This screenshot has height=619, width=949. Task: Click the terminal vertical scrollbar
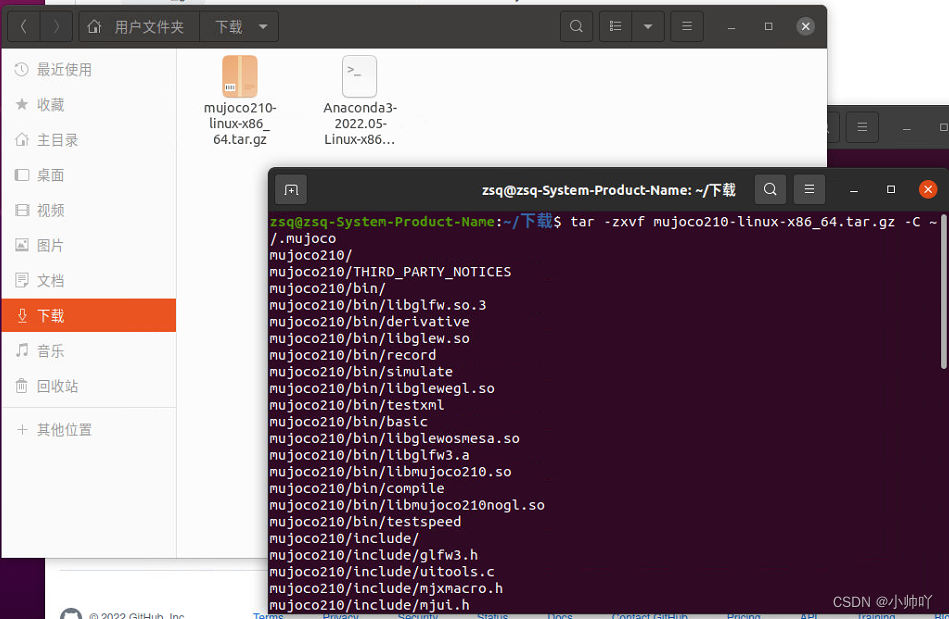[x=944, y=290]
